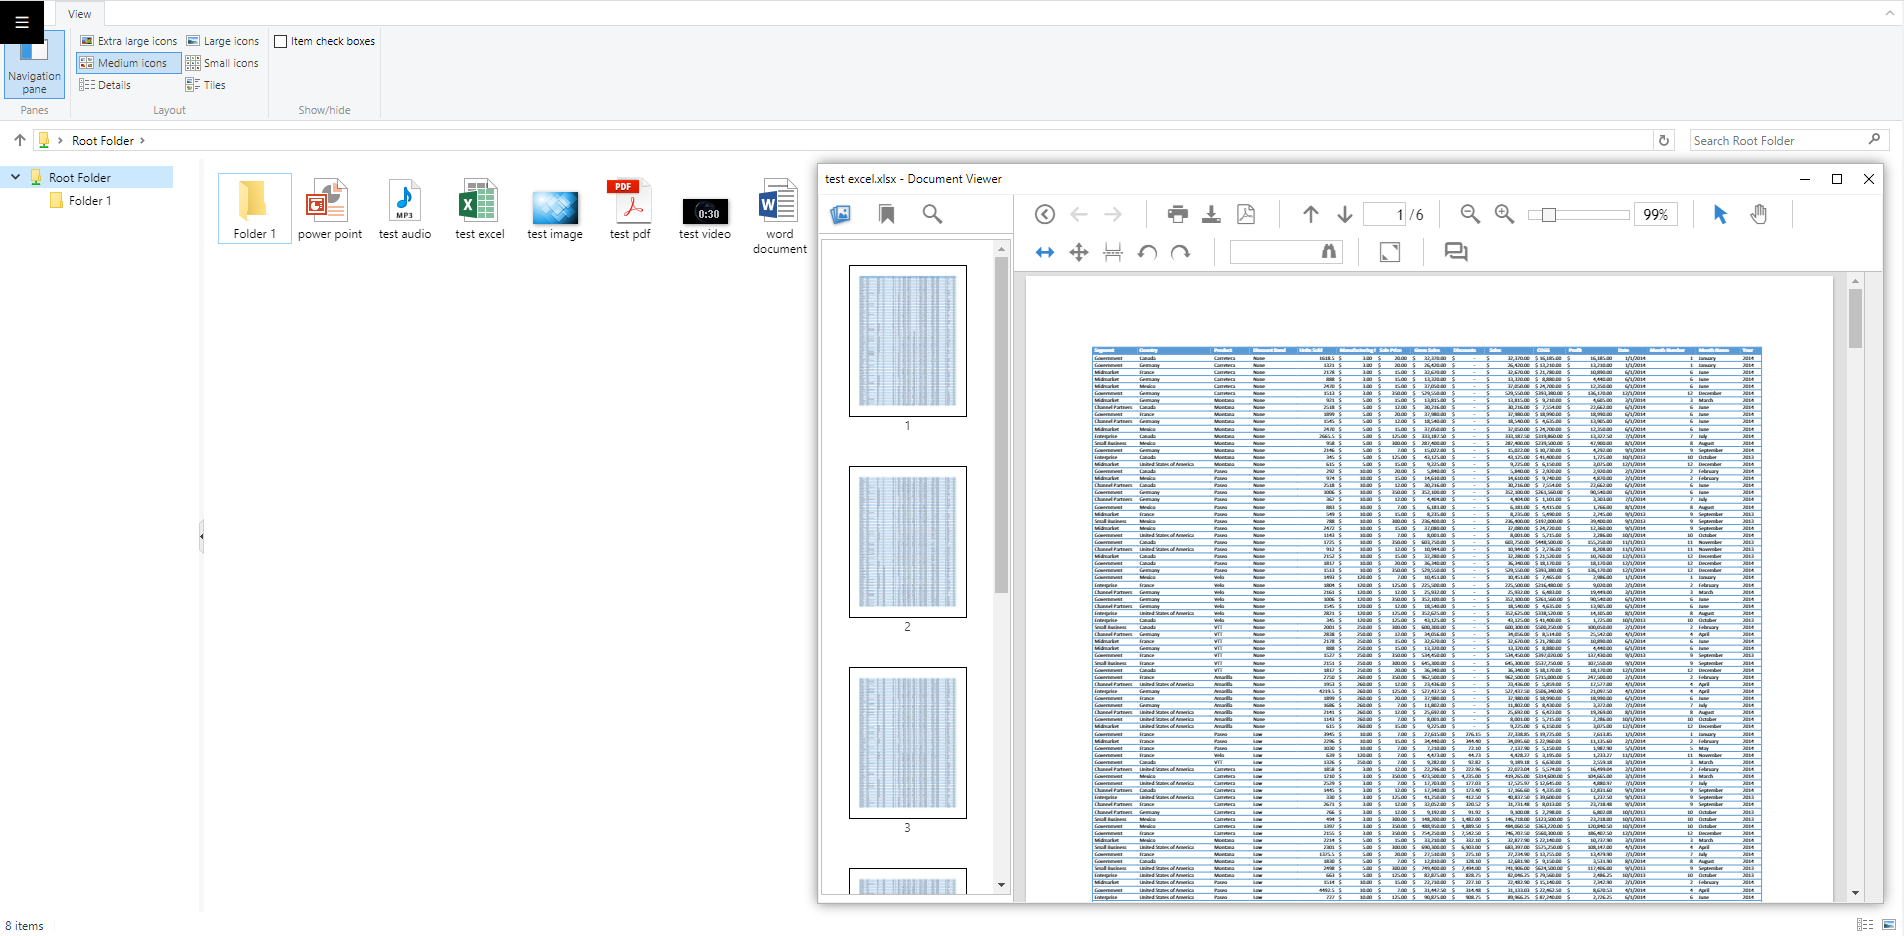Open the hamburger menu at top left
This screenshot has height=936, width=1904.
21,22
